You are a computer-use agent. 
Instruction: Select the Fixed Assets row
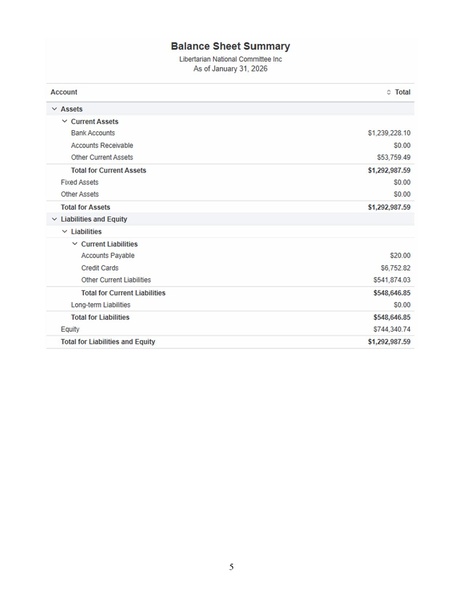point(230,182)
